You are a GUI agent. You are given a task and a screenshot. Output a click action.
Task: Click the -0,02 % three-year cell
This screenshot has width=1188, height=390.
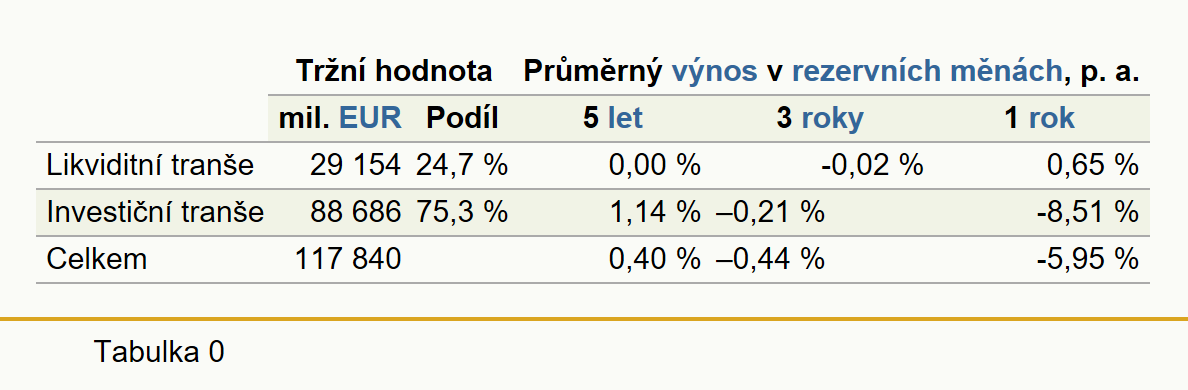pyautogui.click(x=872, y=165)
